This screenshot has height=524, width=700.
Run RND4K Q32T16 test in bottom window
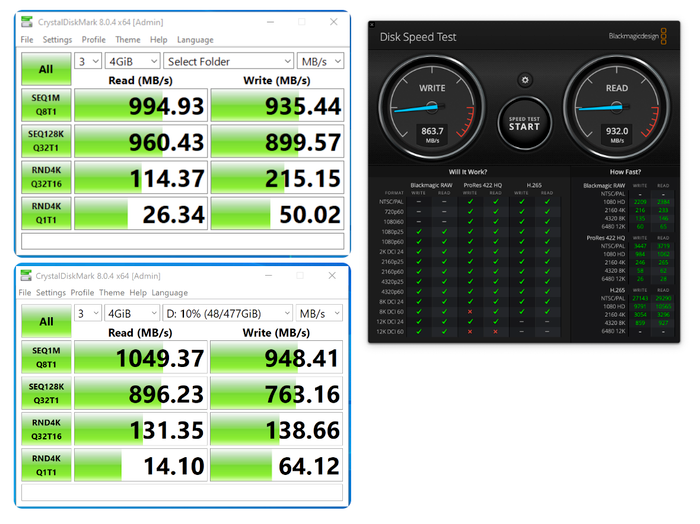pos(46,429)
